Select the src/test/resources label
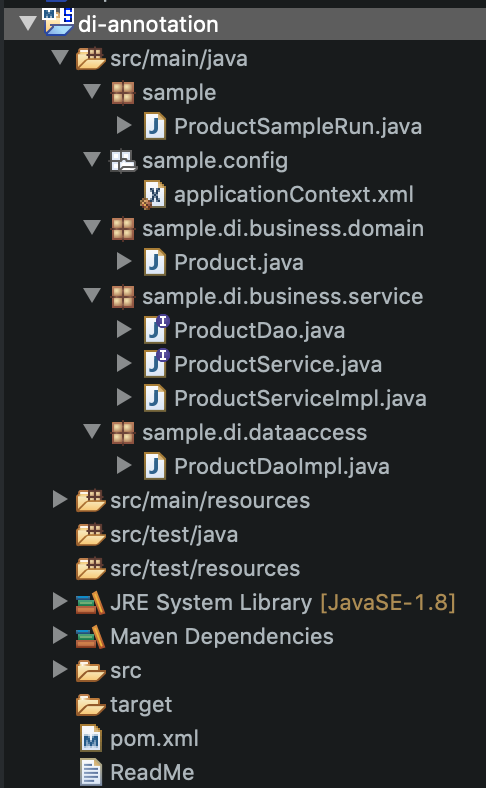 pos(205,569)
